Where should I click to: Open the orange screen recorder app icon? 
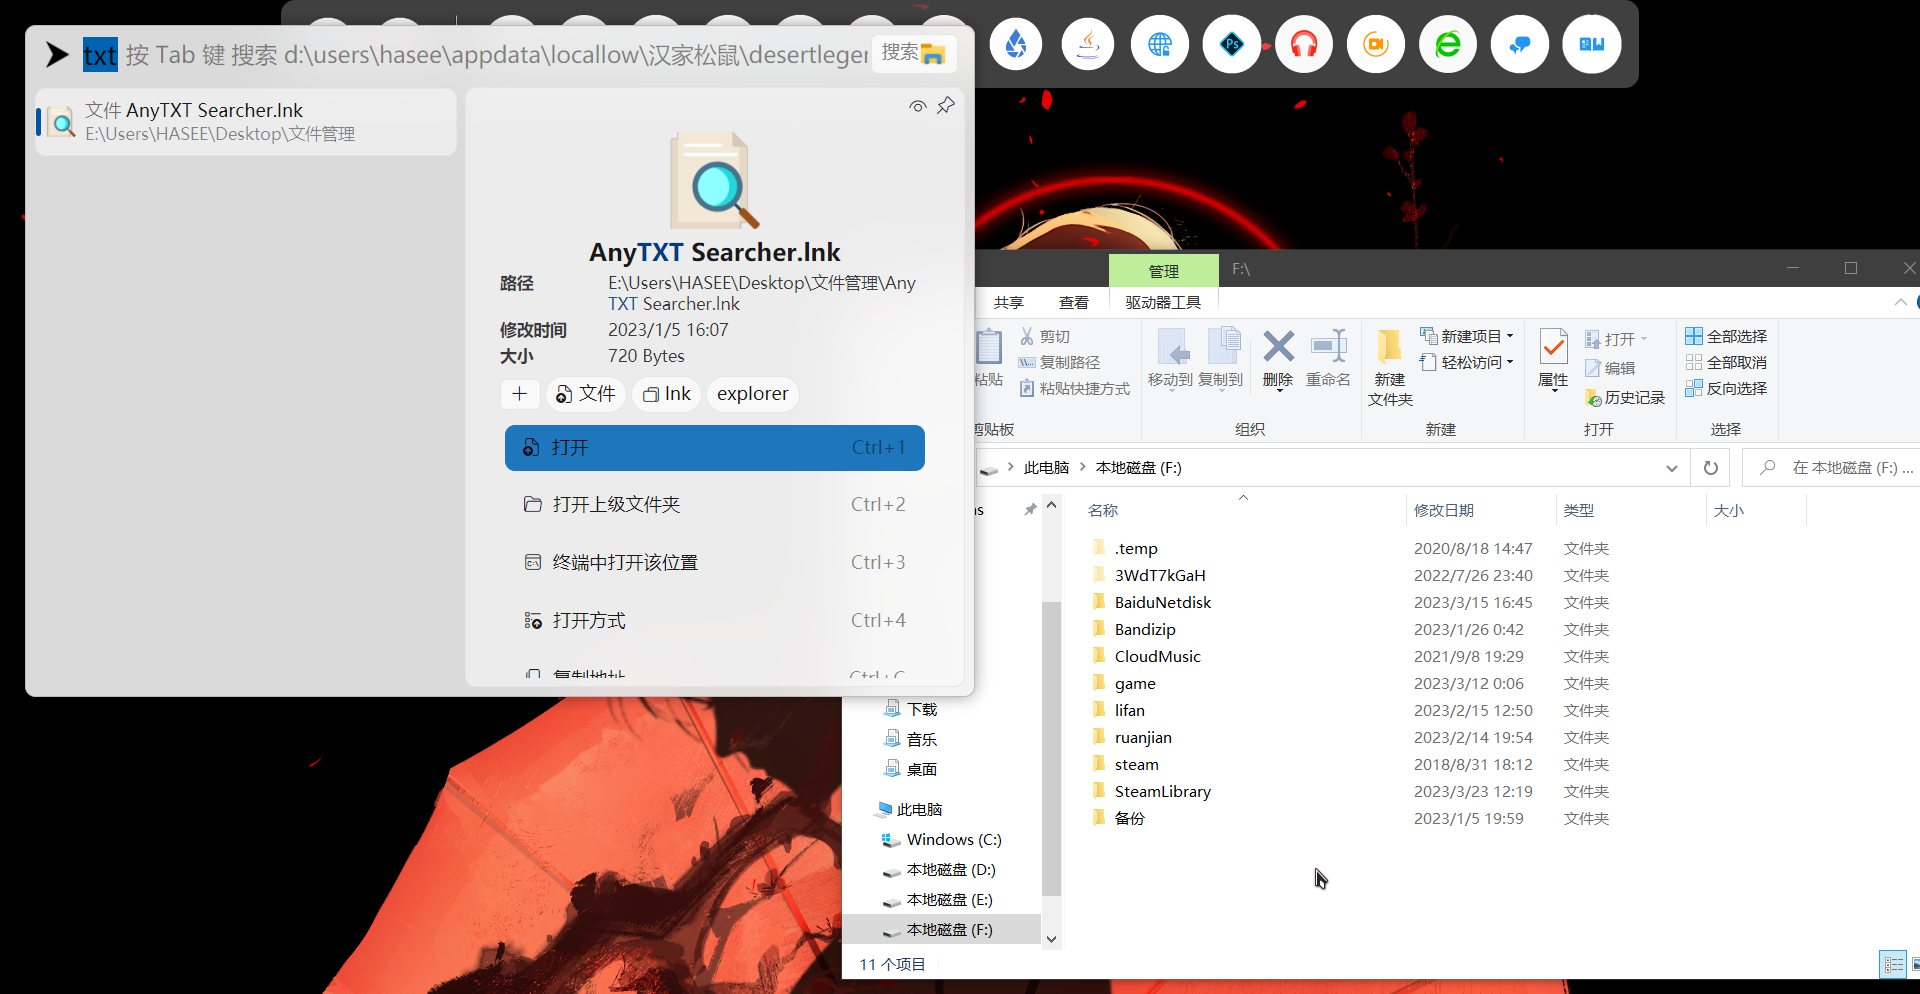(x=1376, y=44)
